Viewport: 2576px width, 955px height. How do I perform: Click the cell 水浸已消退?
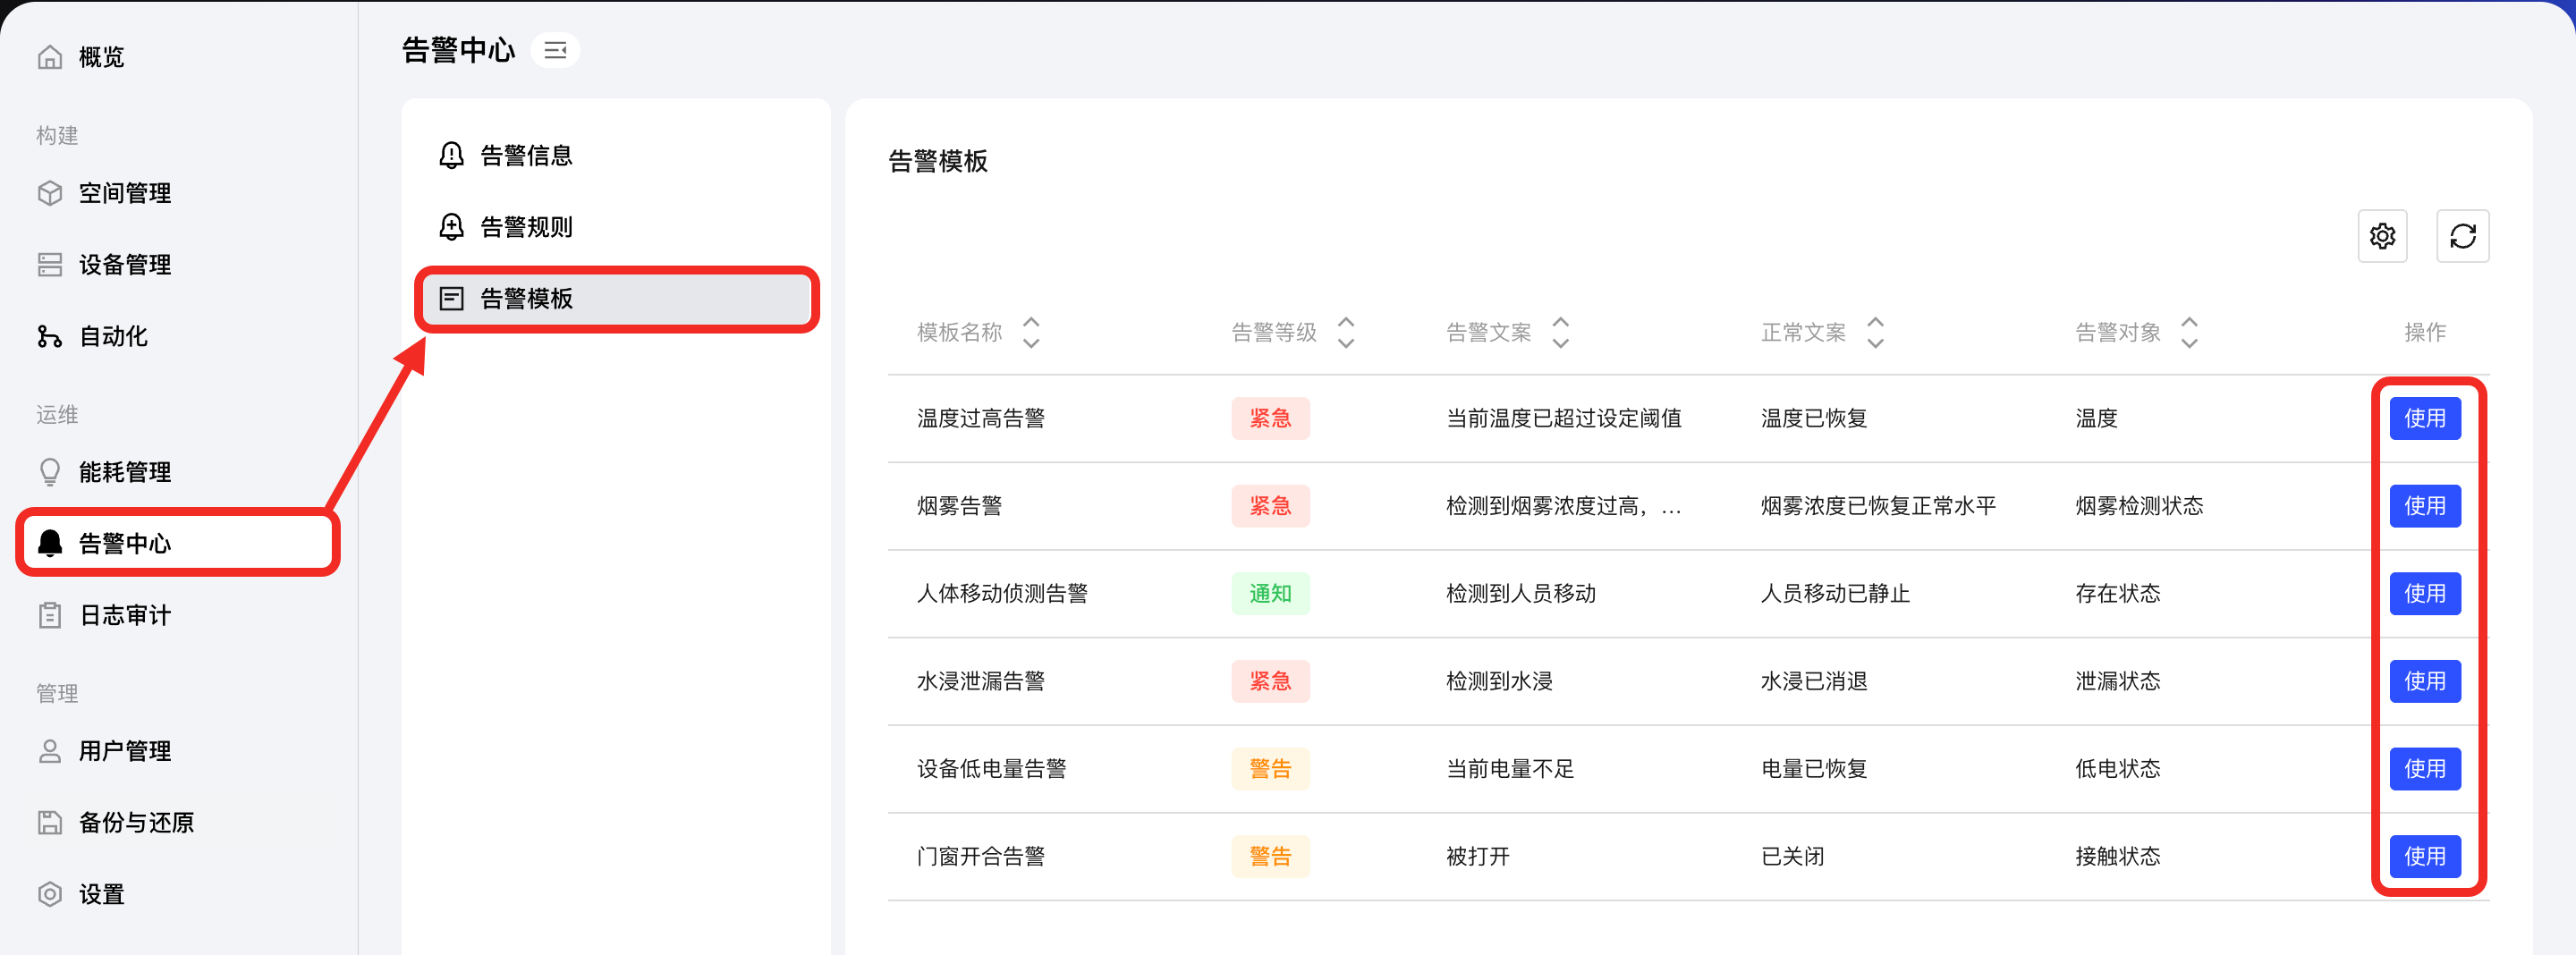click(x=1814, y=681)
